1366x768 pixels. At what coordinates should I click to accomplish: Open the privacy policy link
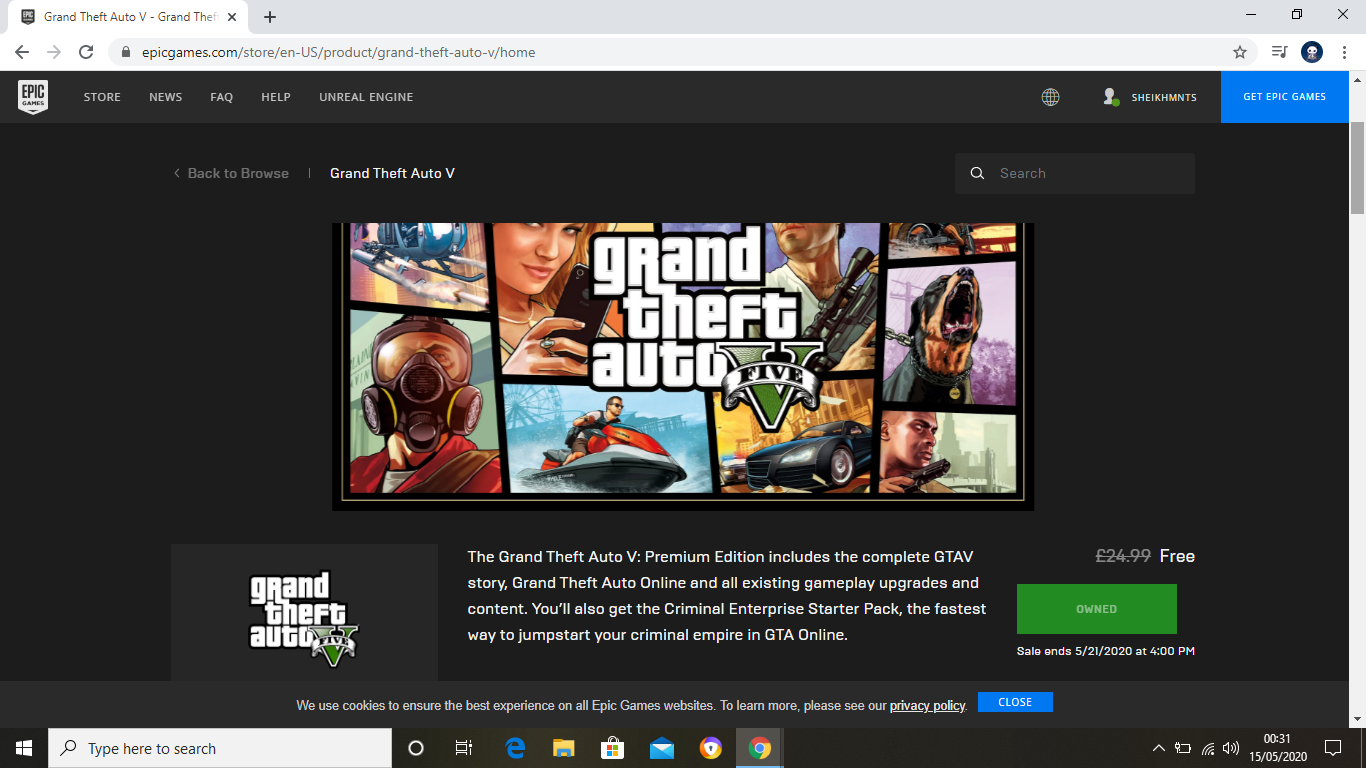pos(927,705)
